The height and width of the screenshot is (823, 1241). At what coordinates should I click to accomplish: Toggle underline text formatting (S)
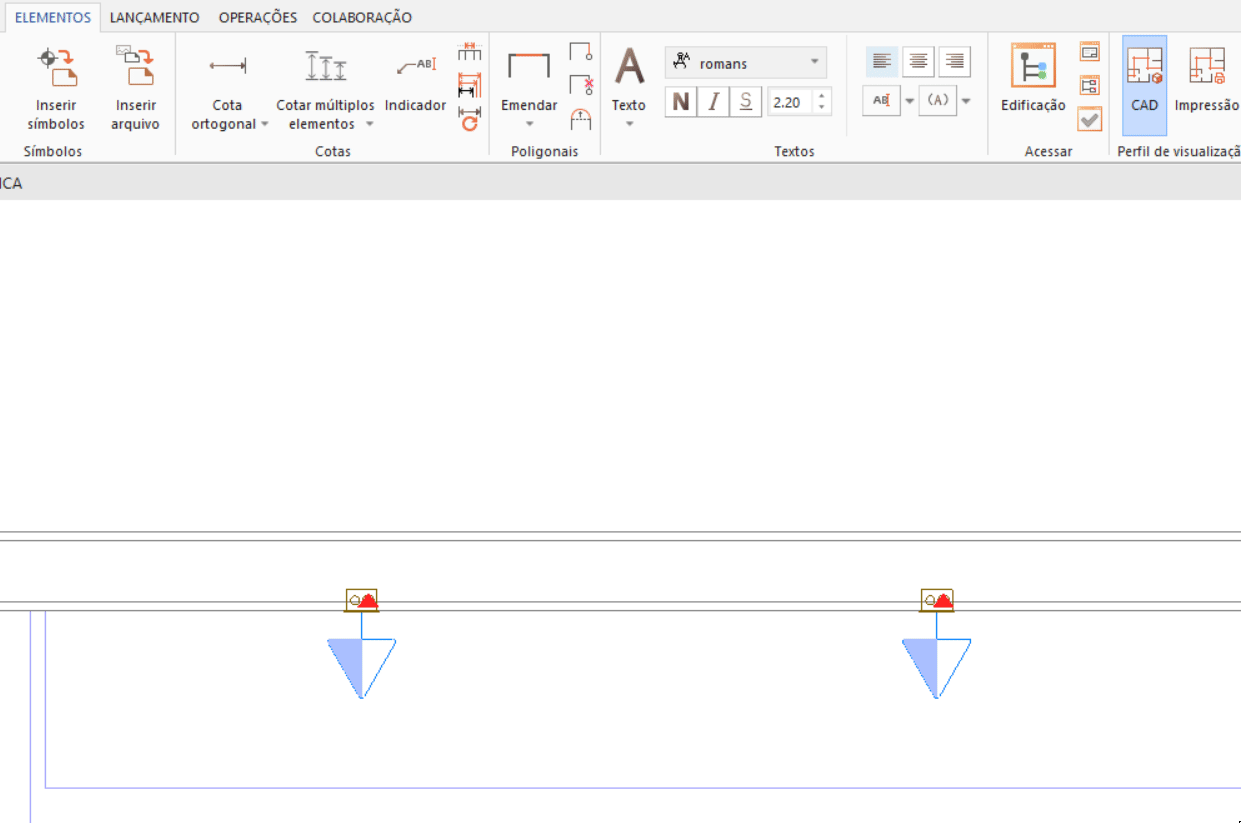pyautogui.click(x=746, y=102)
